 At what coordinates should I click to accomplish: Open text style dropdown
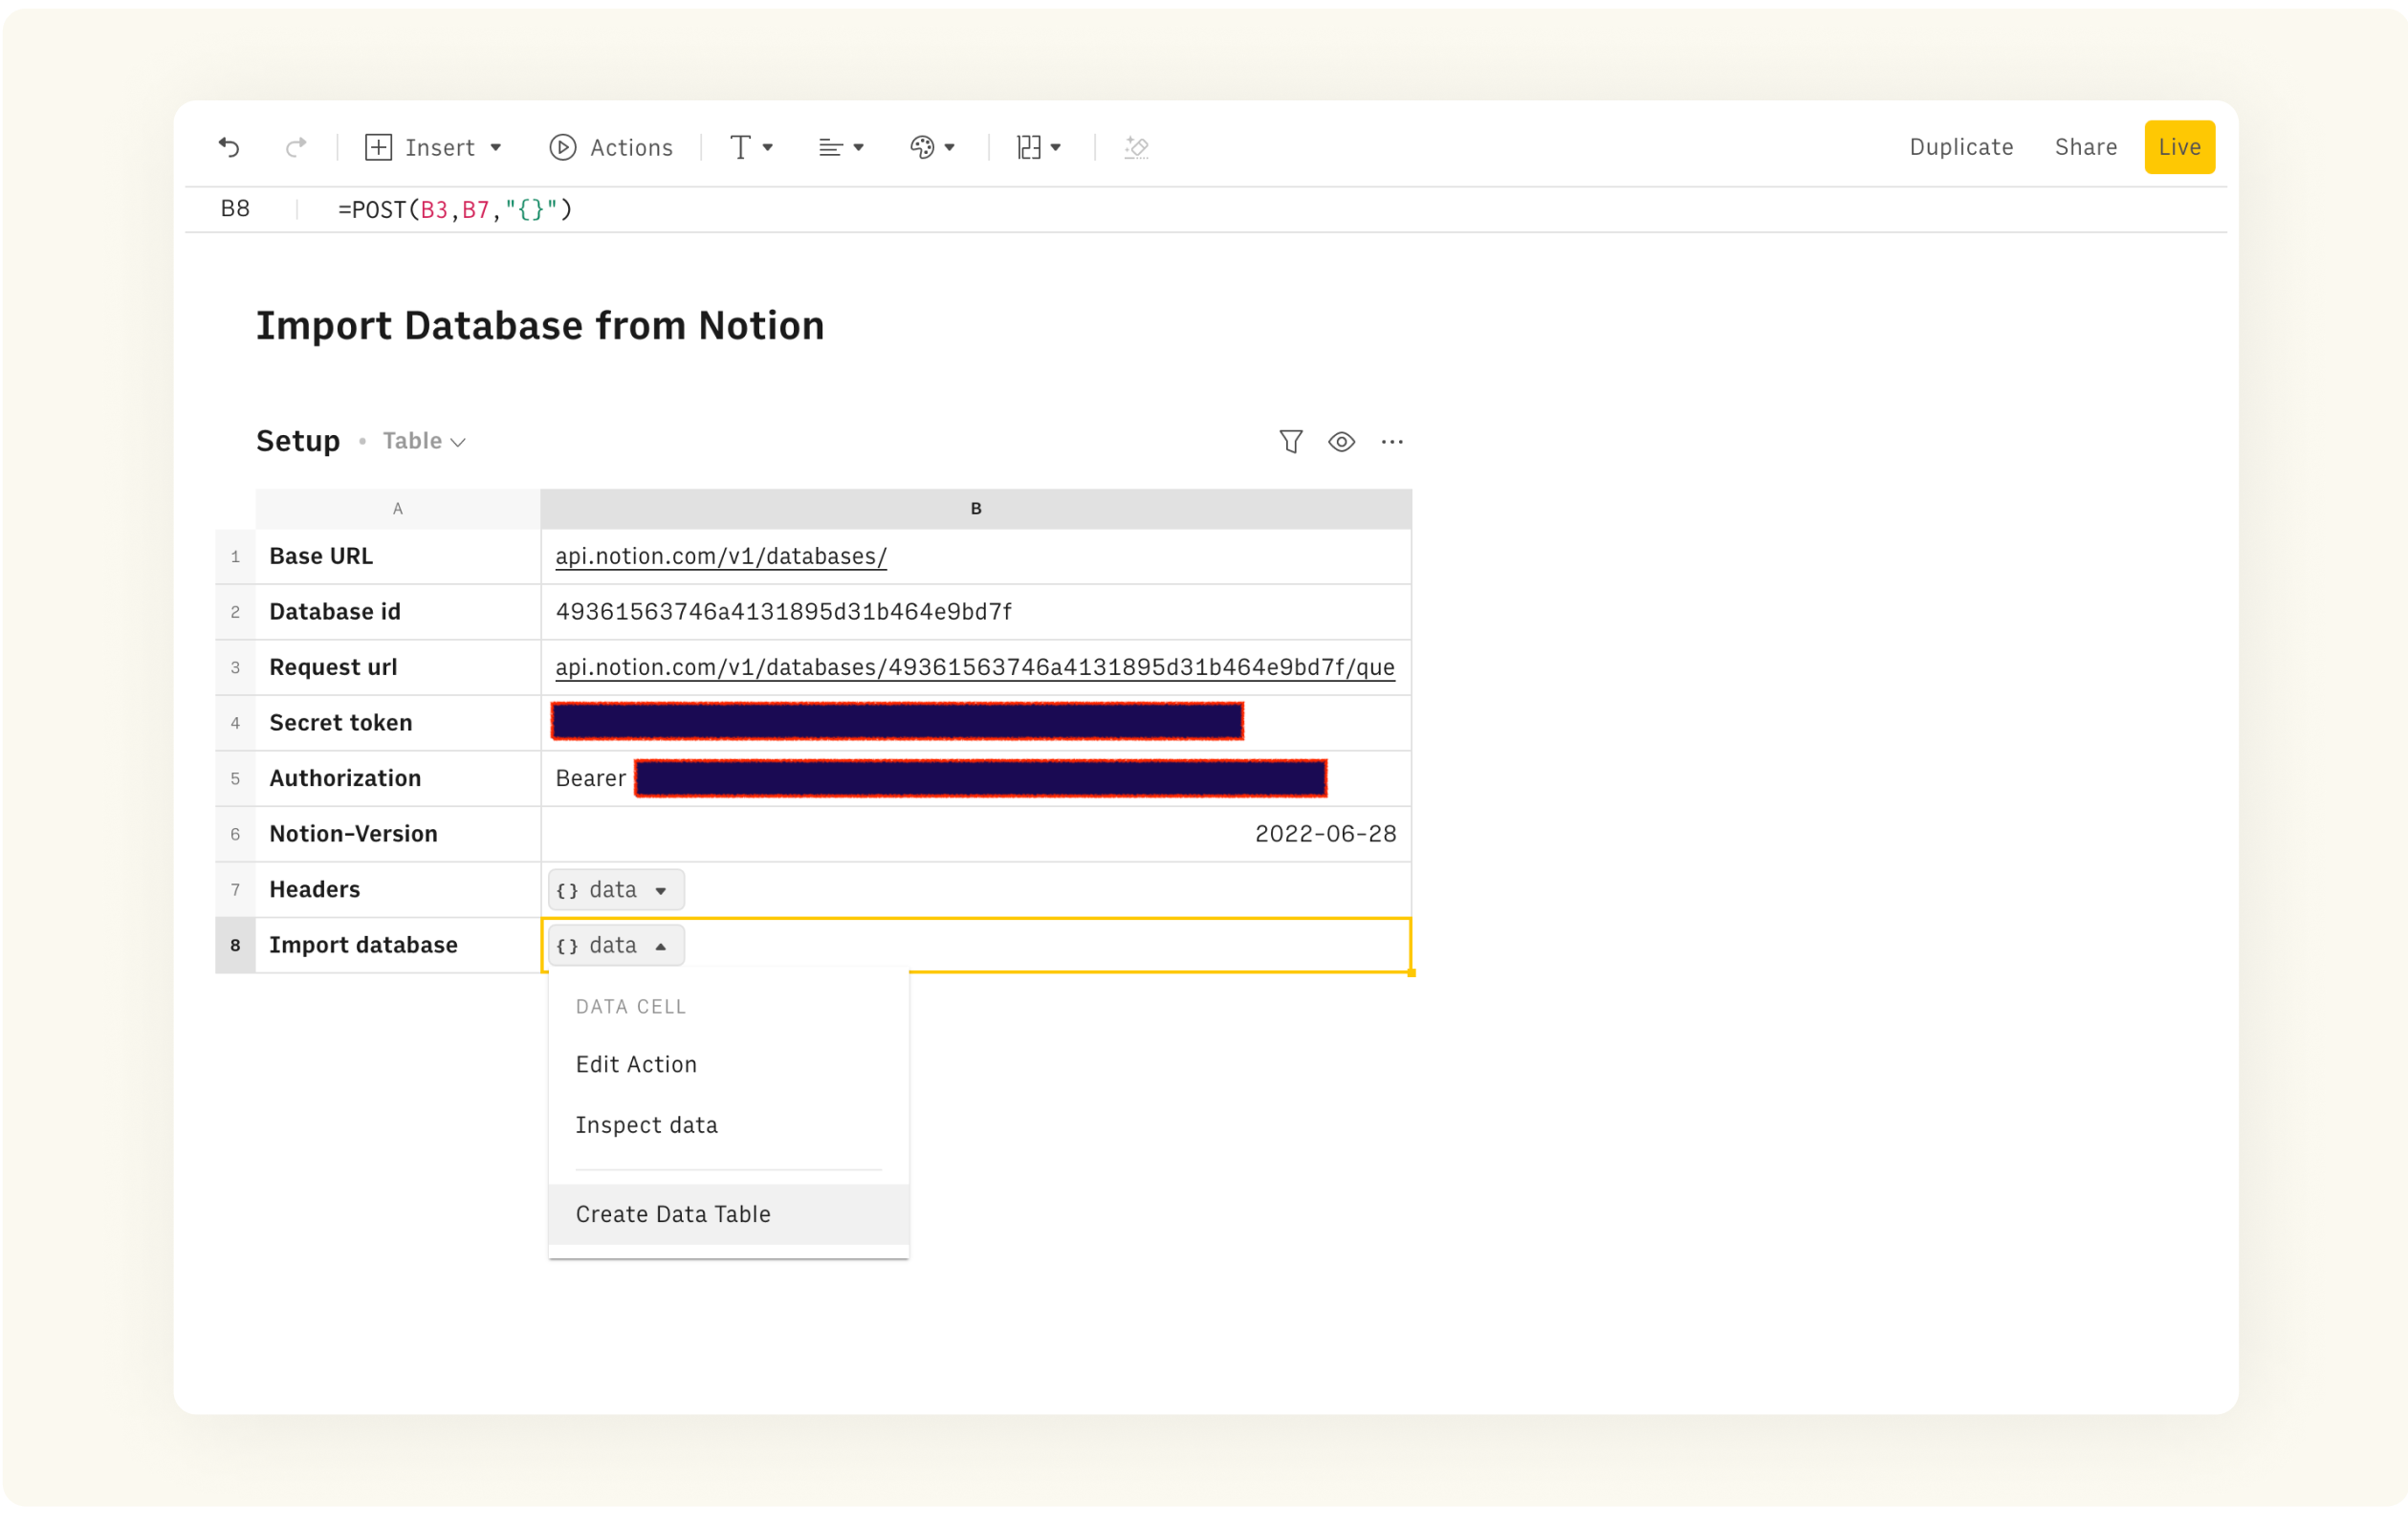[x=751, y=148]
